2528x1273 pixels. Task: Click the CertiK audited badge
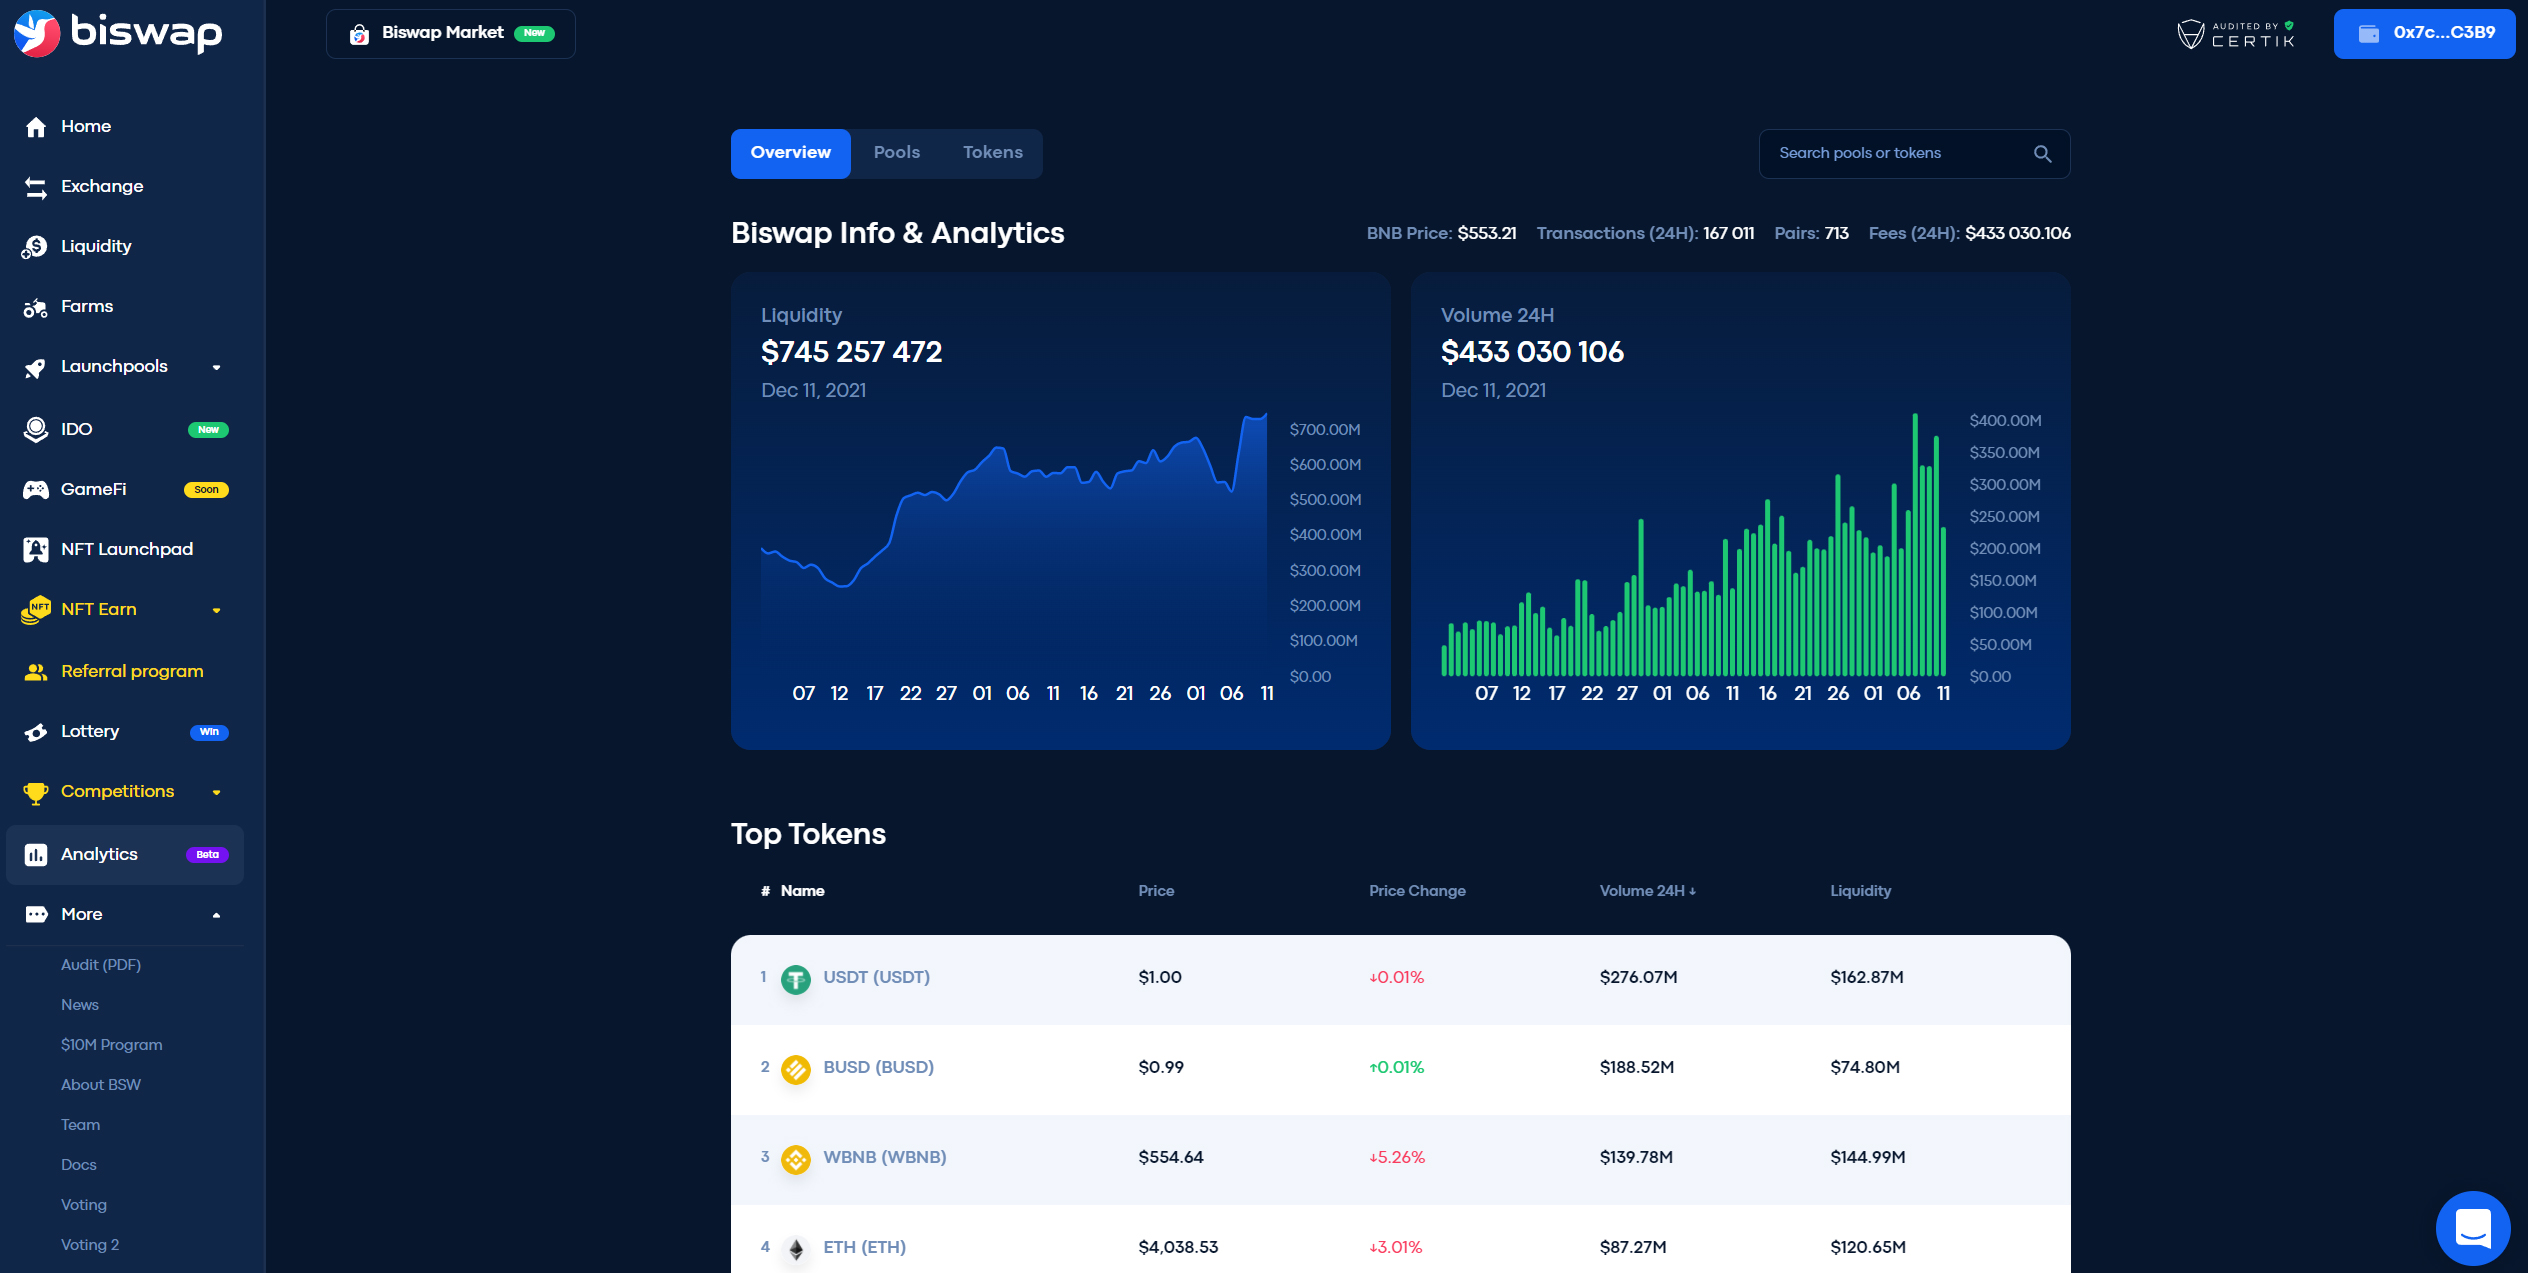pos(2236,34)
